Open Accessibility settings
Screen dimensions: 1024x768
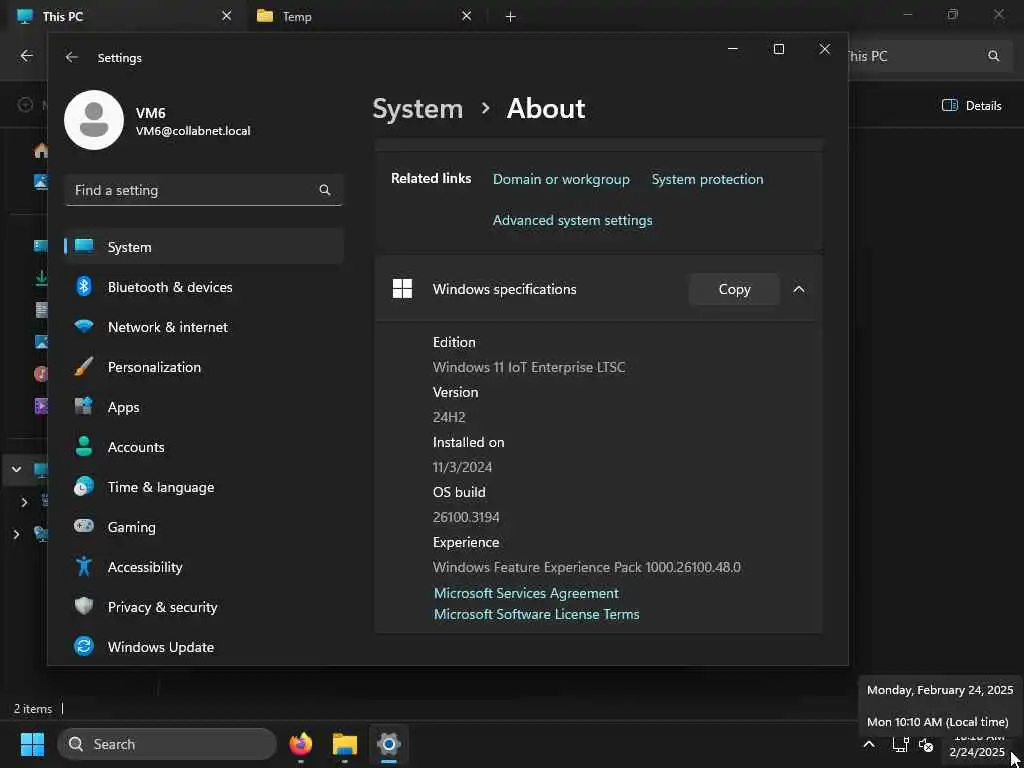point(204,566)
